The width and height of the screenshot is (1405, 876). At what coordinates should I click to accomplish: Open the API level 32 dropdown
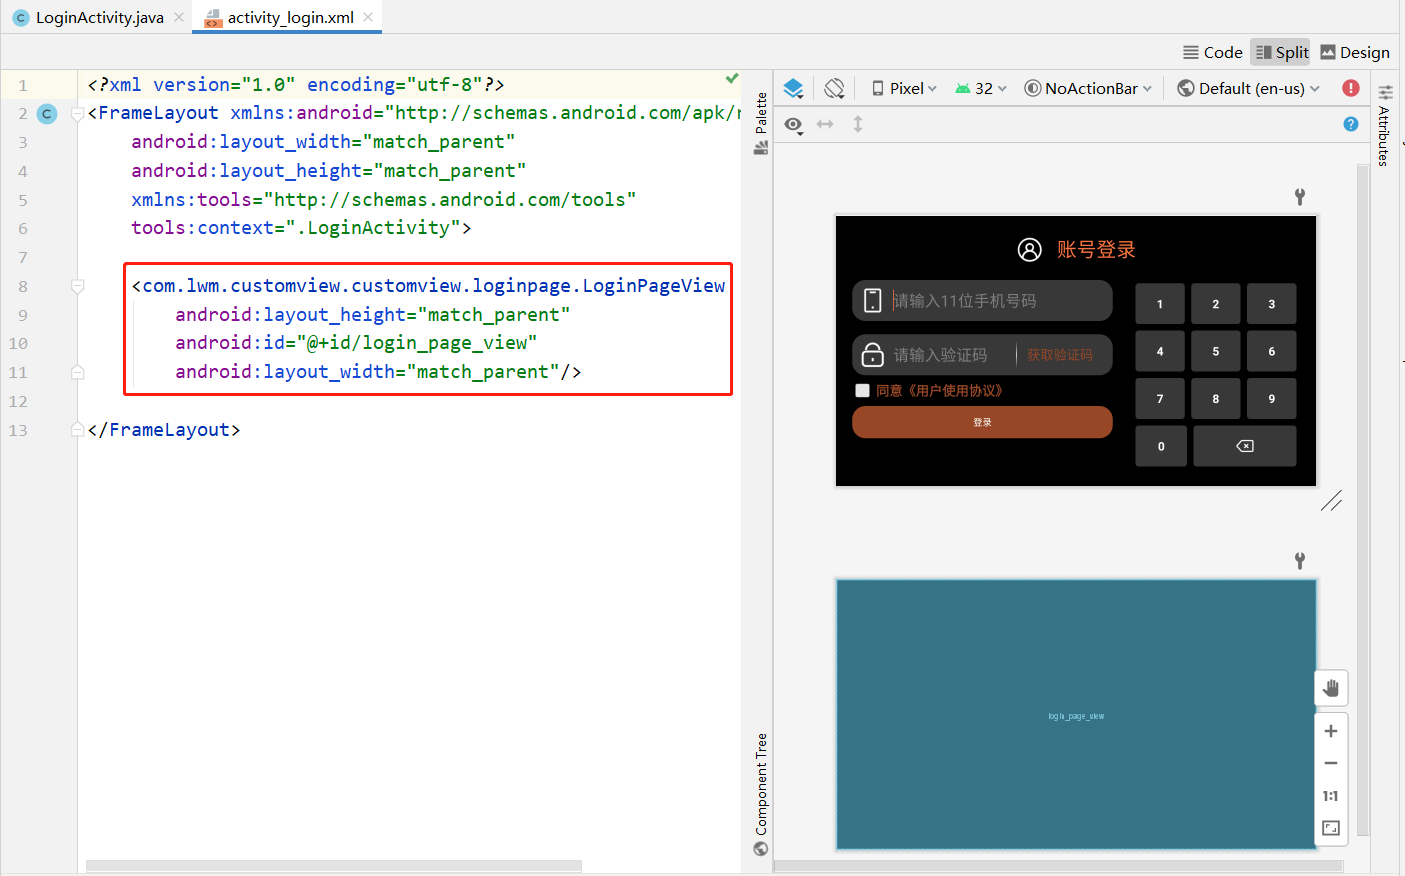point(981,88)
